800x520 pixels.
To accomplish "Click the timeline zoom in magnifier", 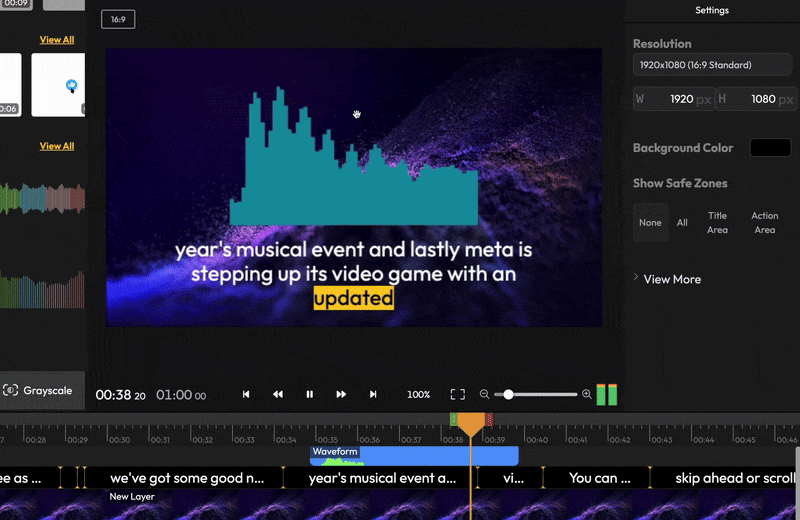I will (x=587, y=394).
